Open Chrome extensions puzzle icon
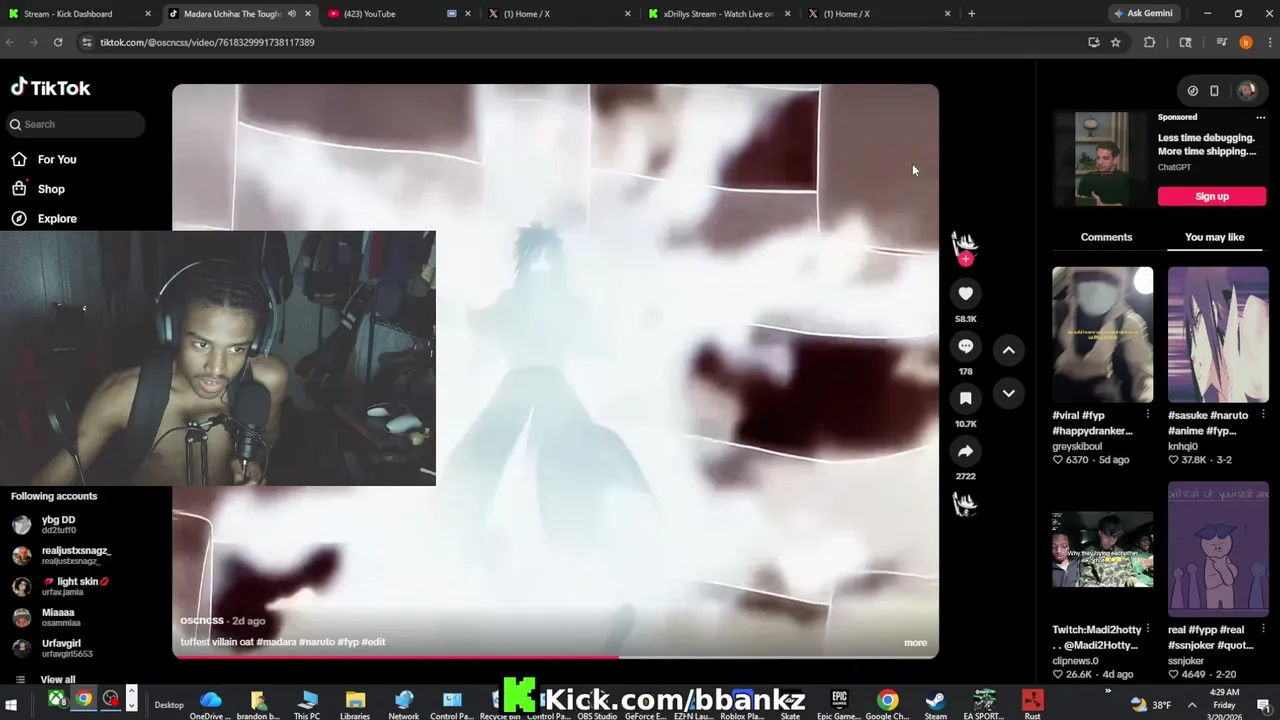The image size is (1280, 720). (x=1149, y=42)
